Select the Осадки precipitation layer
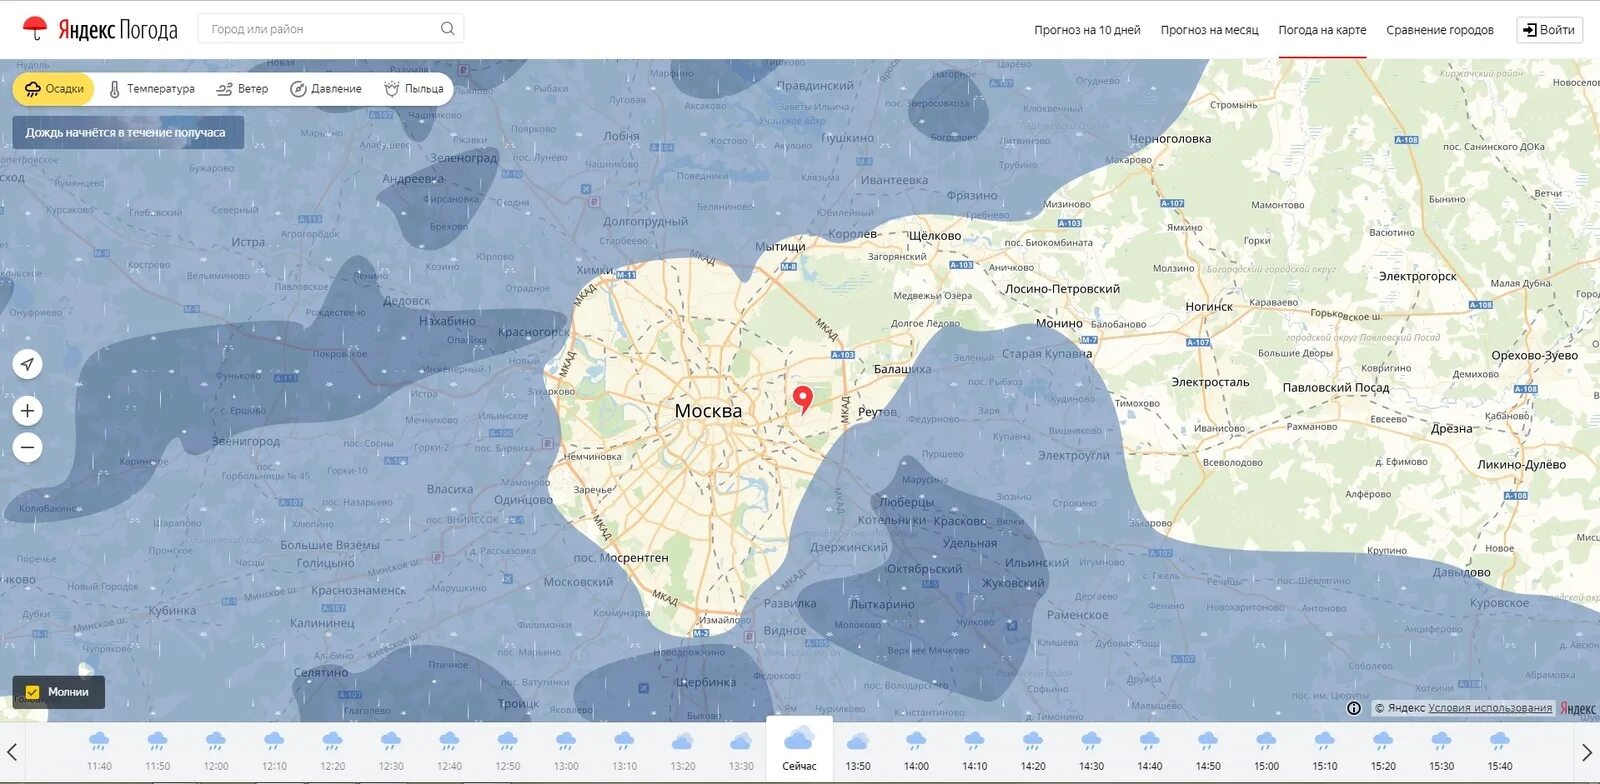This screenshot has width=1600, height=784. (54, 89)
